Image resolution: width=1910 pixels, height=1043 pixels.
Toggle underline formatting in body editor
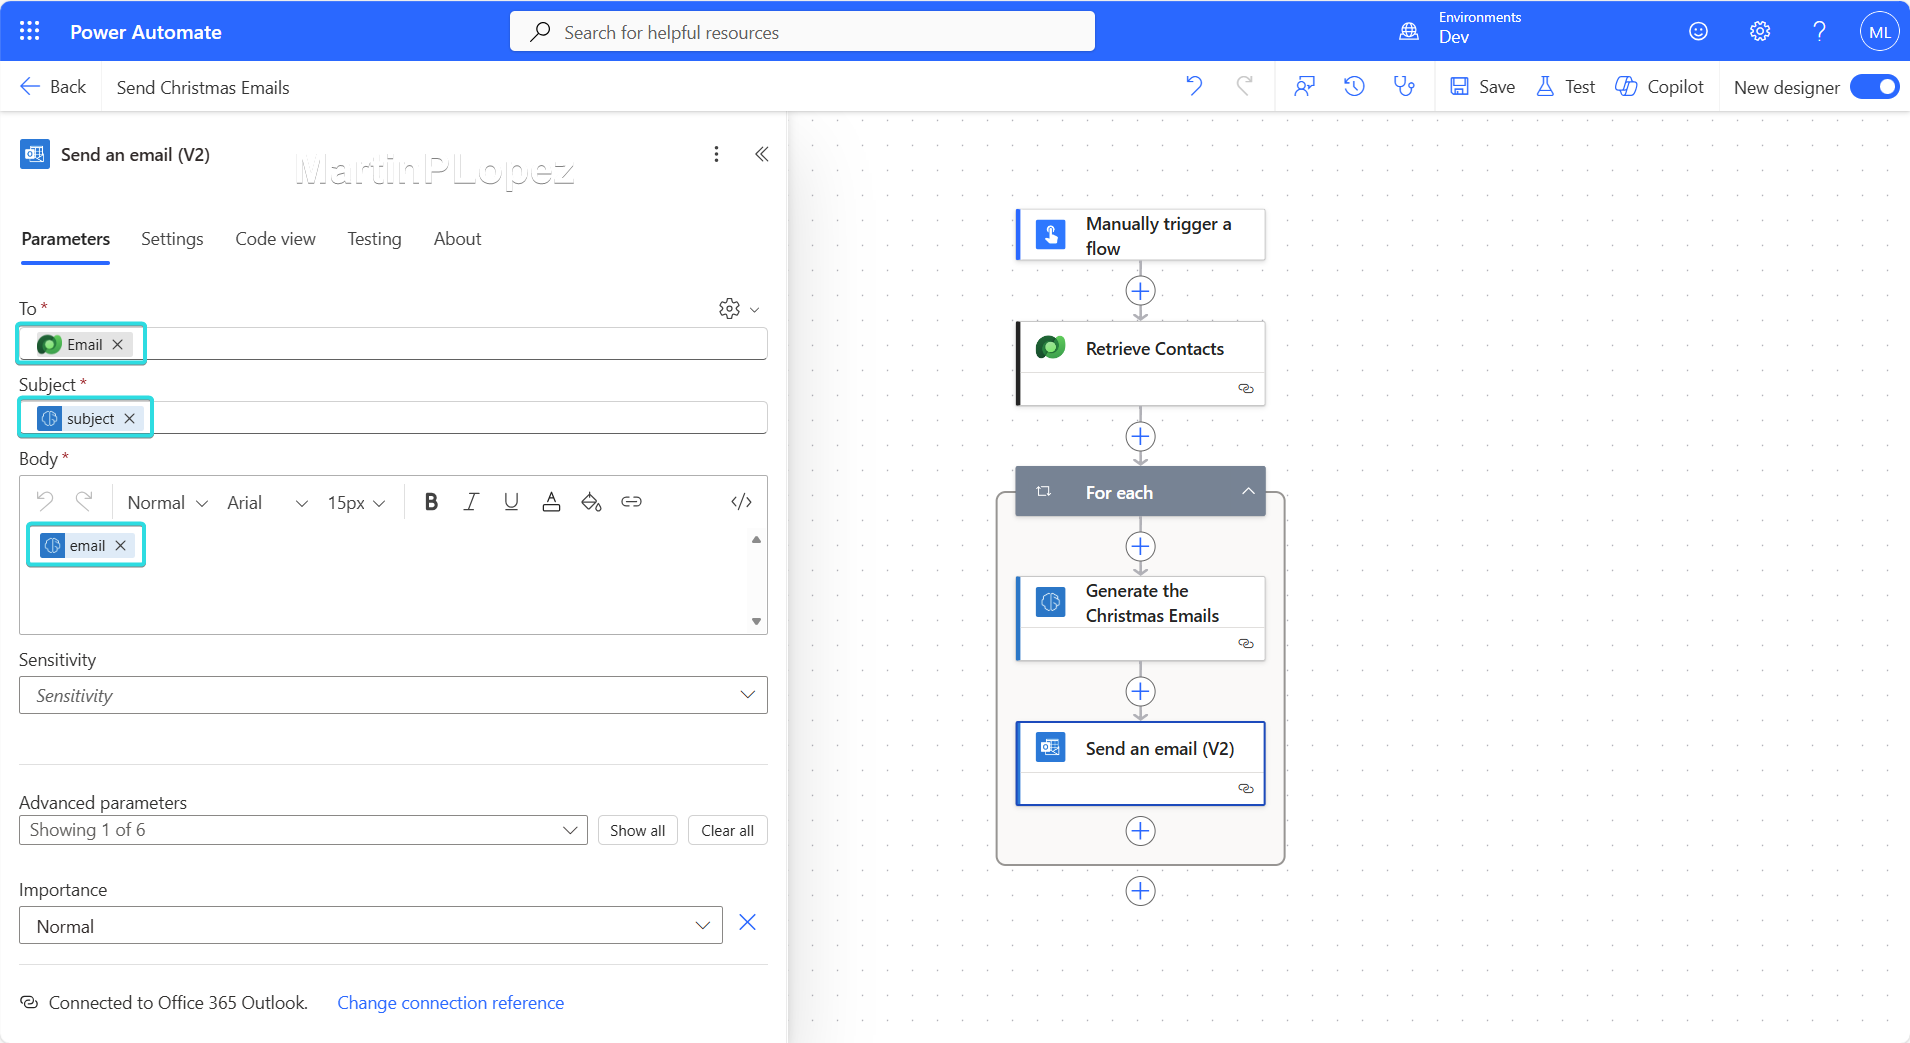pyautogui.click(x=511, y=502)
